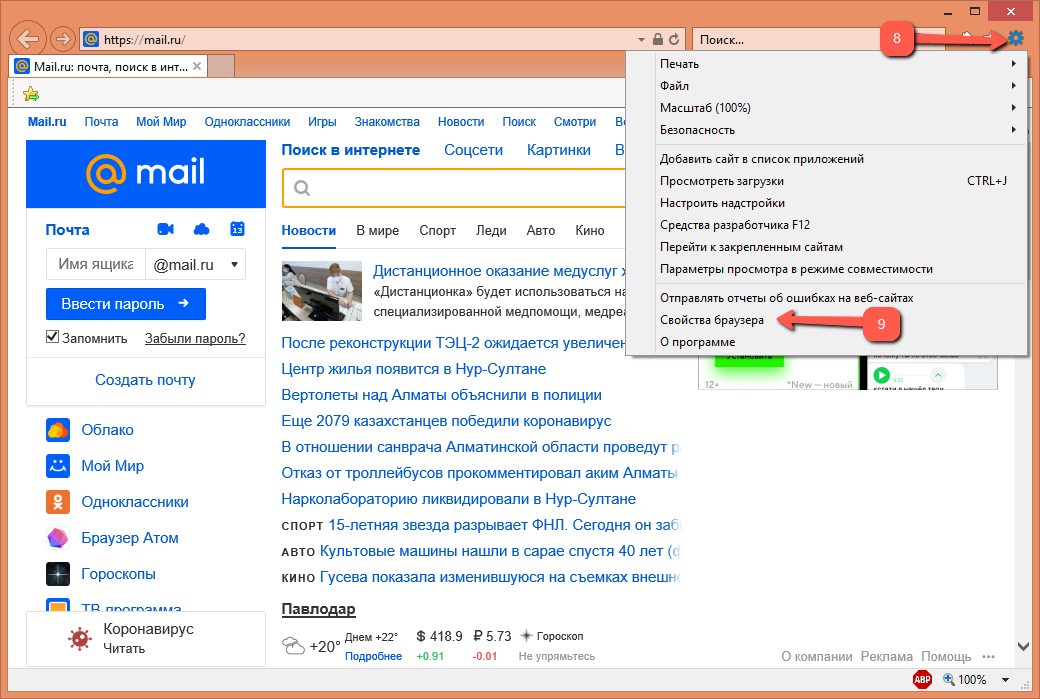Click the news photo thumbnail

tap(322, 291)
